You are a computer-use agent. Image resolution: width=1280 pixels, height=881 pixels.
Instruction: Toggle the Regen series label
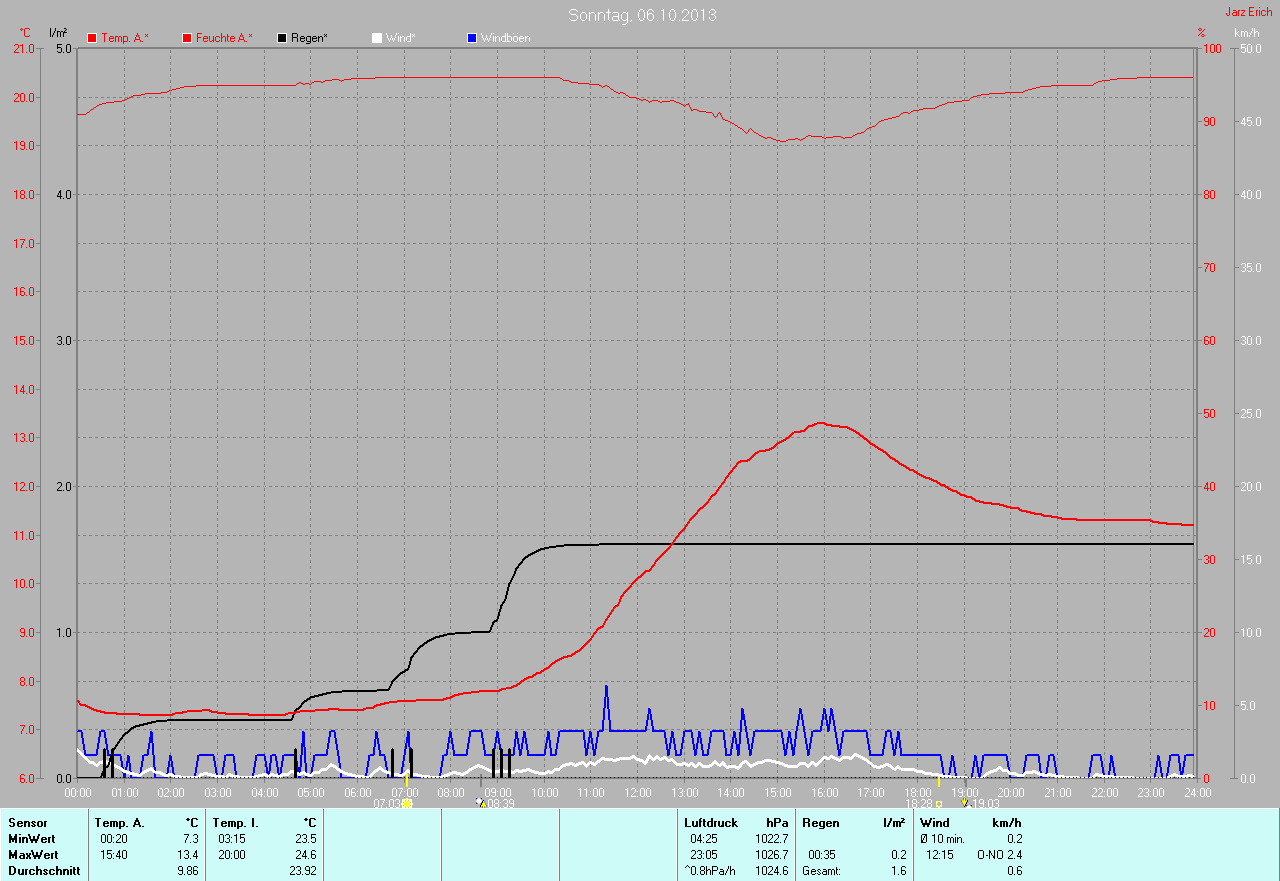tap(309, 38)
